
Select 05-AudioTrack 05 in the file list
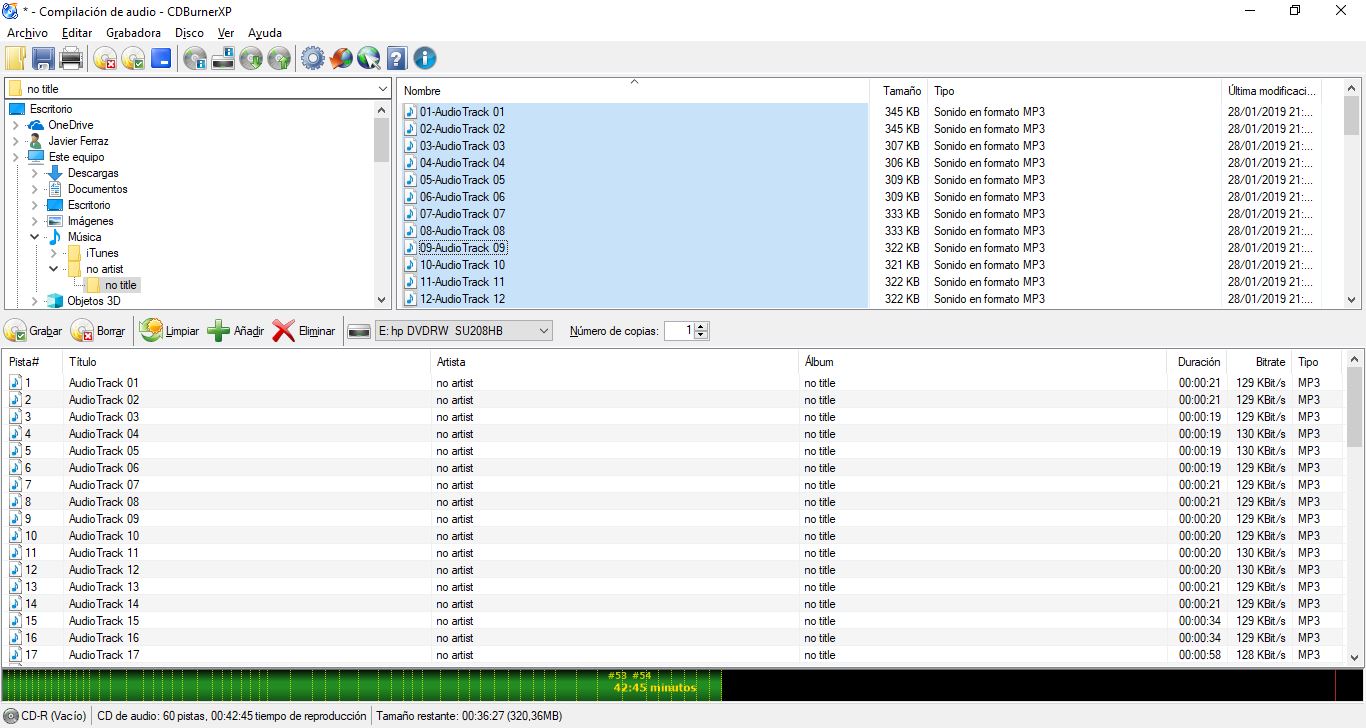[x=462, y=180]
